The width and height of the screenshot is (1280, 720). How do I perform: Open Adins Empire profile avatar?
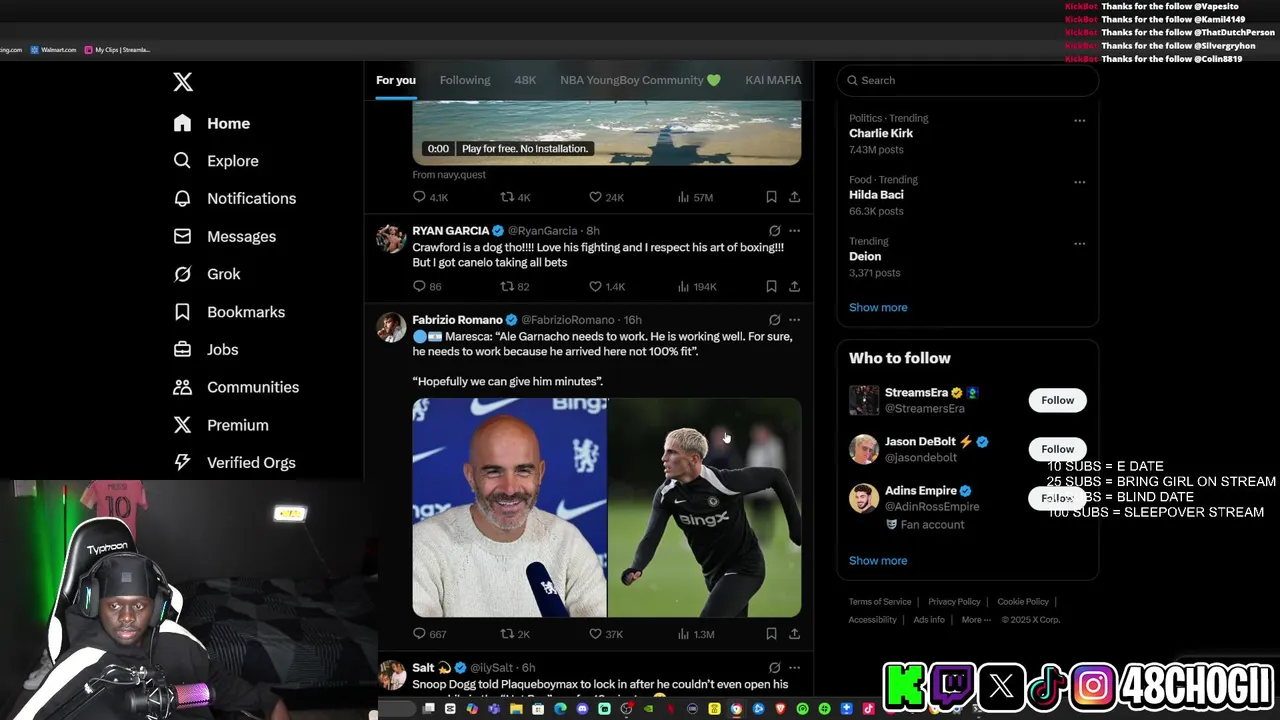(864, 499)
